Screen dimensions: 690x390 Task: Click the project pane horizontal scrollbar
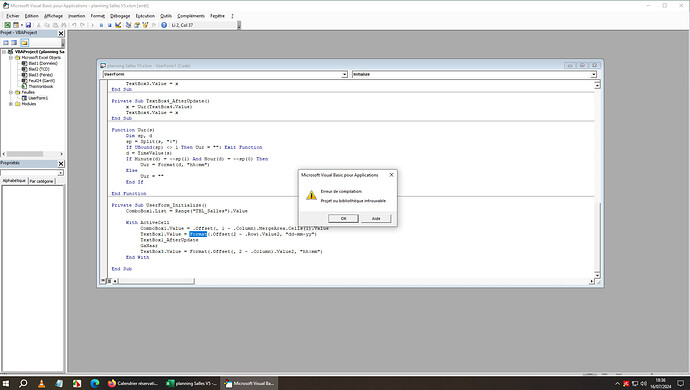click(33, 154)
